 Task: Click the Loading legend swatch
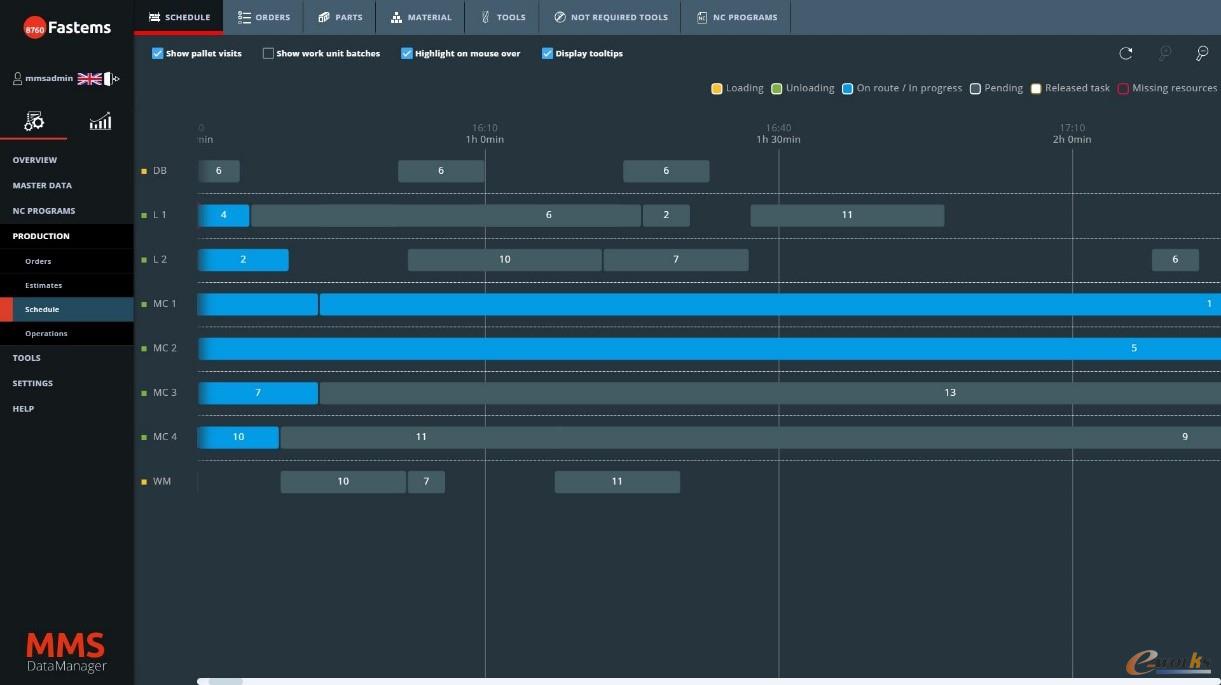tap(716, 88)
